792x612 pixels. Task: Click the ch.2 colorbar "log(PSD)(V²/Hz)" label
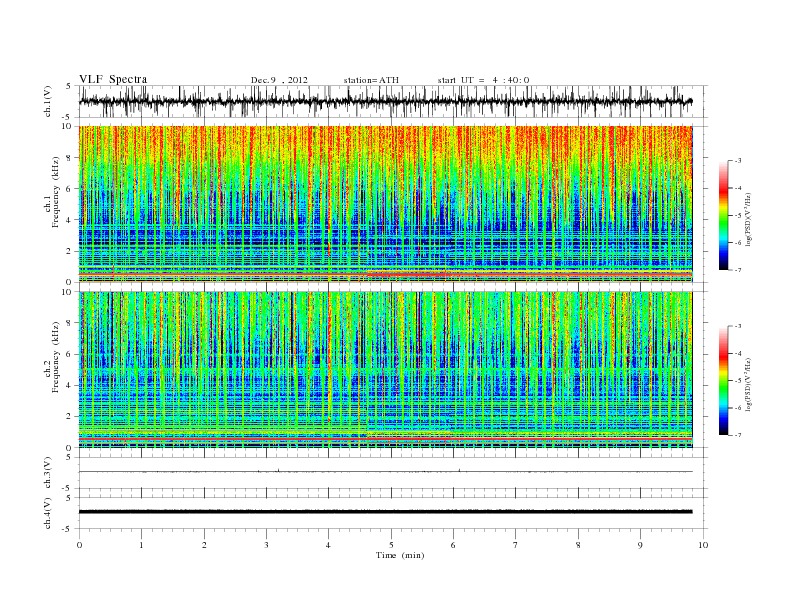(748, 384)
